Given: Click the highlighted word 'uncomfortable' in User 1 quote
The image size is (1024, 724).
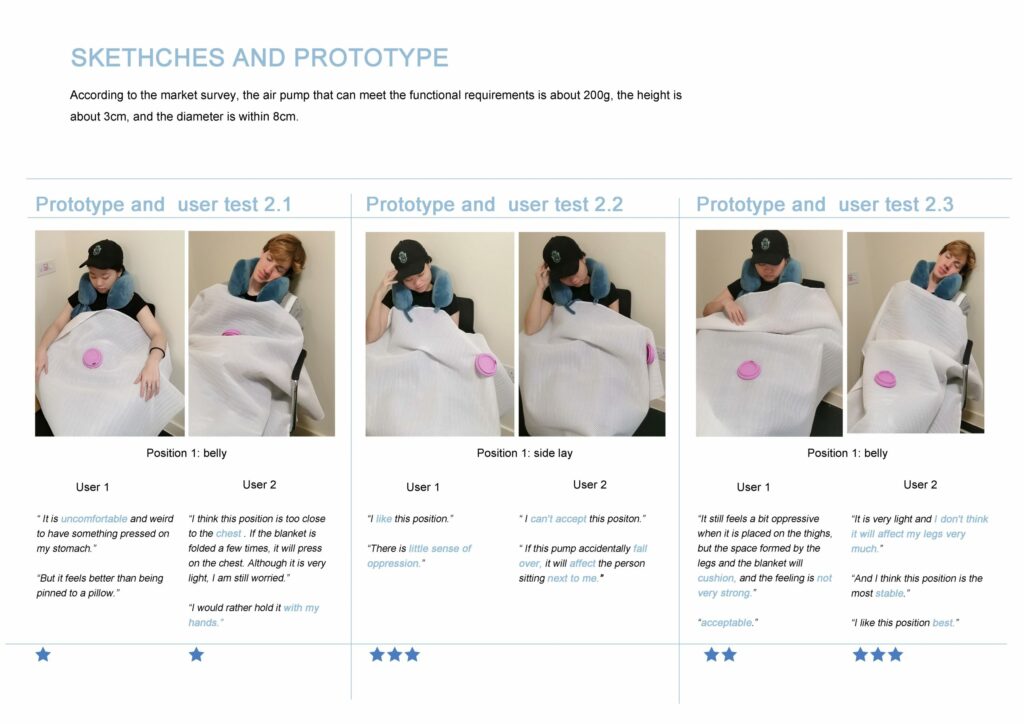Looking at the screenshot, I should point(94,518).
